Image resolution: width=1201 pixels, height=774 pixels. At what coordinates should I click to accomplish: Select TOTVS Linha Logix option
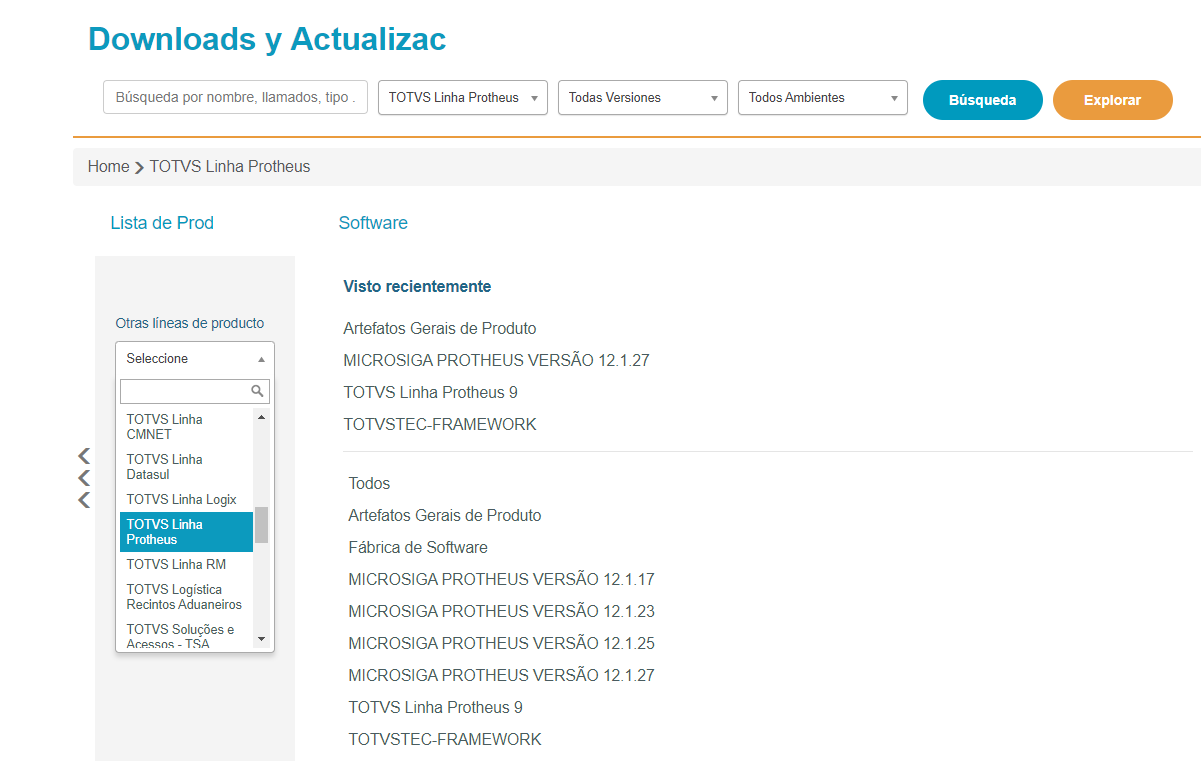(x=186, y=499)
